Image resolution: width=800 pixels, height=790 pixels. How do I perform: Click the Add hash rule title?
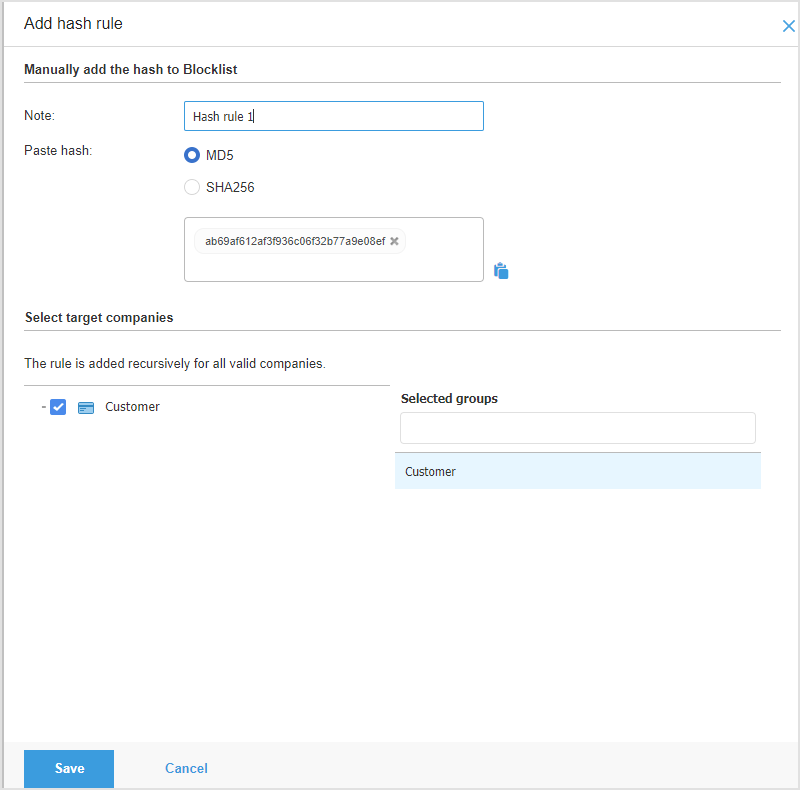[x=73, y=23]
